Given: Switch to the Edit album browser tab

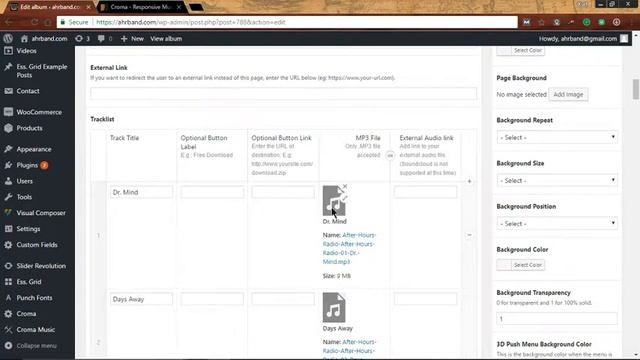Looking at the screenshot, I should [50, 7].
